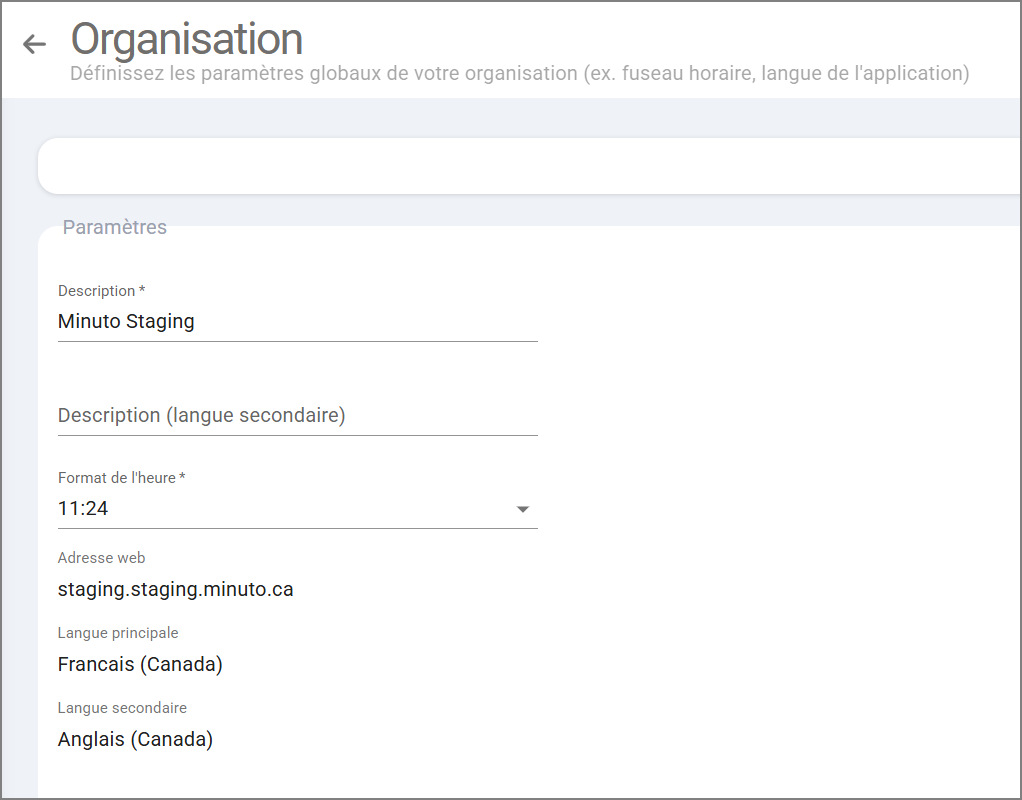Click the staging.staging.minuto.ca web address
Screen dimensions: 1022x800
click(176, 589)
